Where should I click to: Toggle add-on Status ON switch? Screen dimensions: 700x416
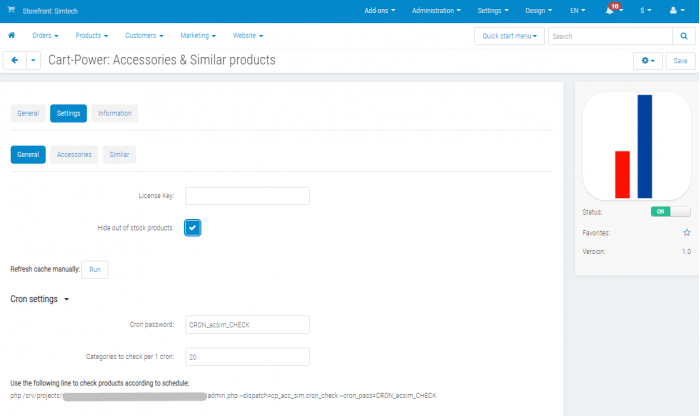pyautogui.click(x=671, y=212)
